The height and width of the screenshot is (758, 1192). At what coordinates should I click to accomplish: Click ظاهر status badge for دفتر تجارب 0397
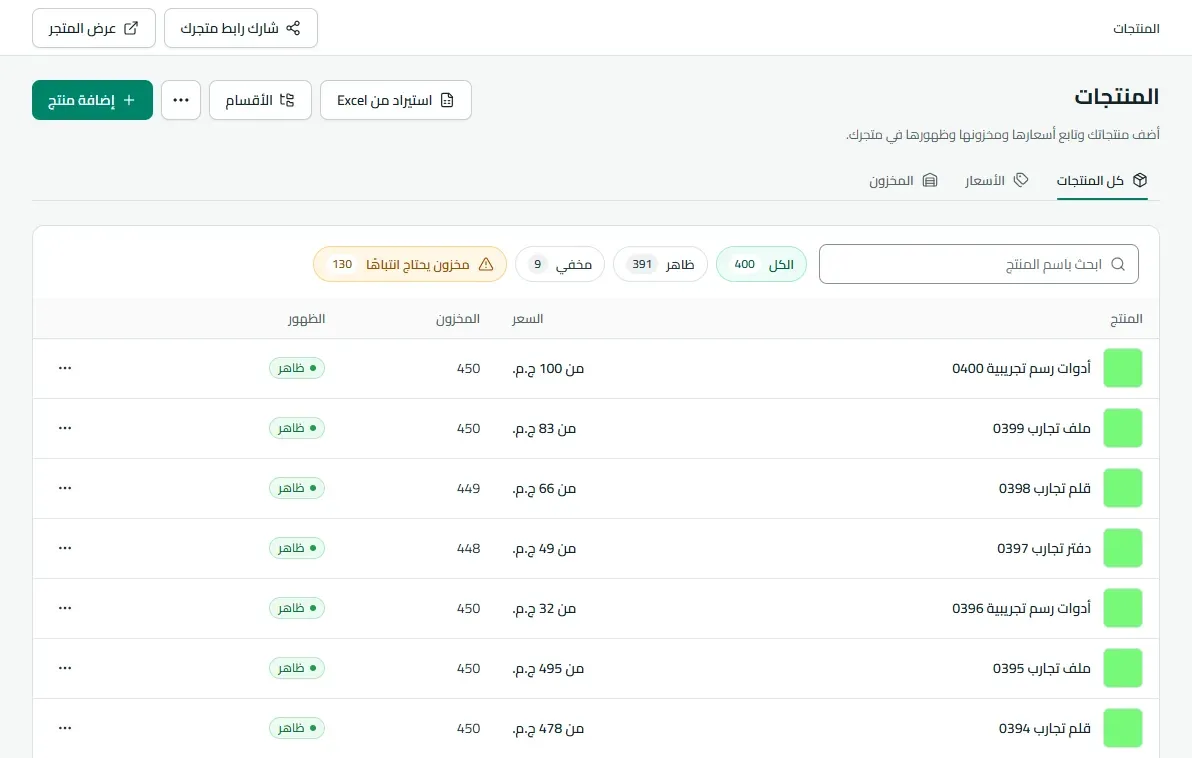pos(296,548)
